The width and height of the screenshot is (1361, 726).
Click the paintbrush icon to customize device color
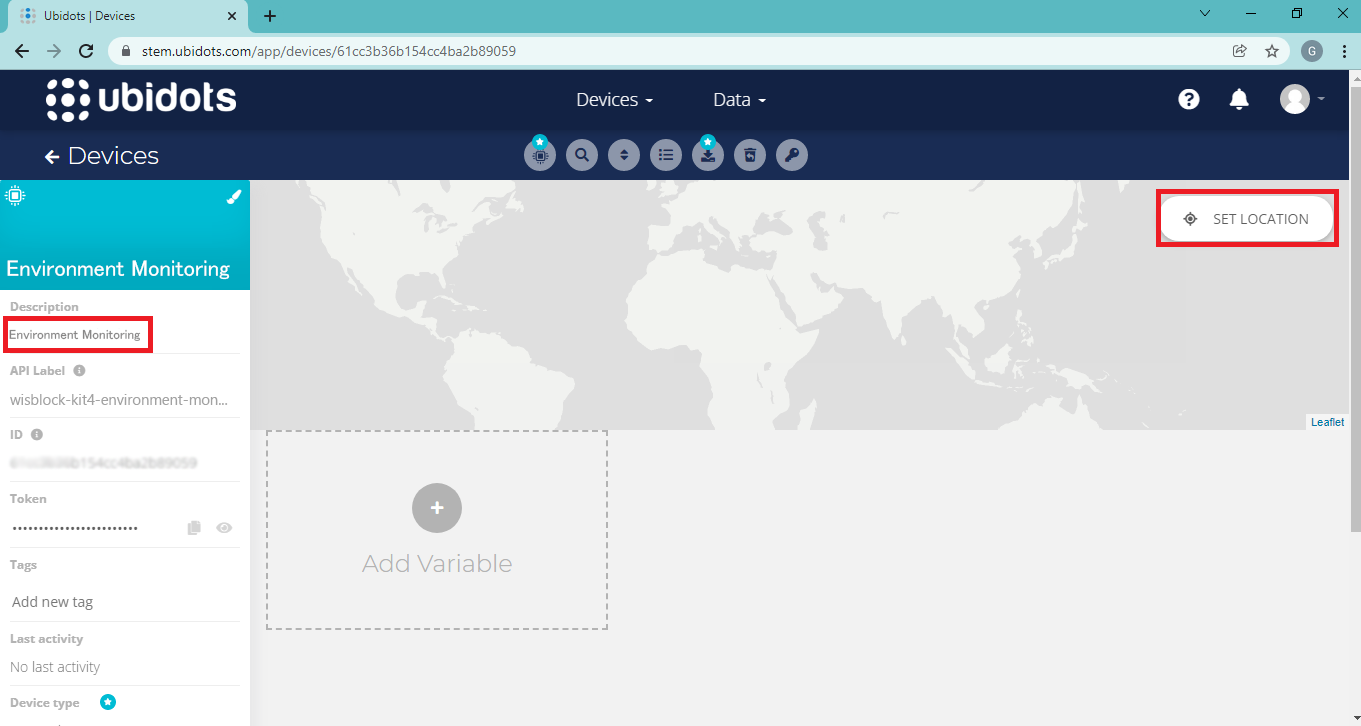click(234, 197)
